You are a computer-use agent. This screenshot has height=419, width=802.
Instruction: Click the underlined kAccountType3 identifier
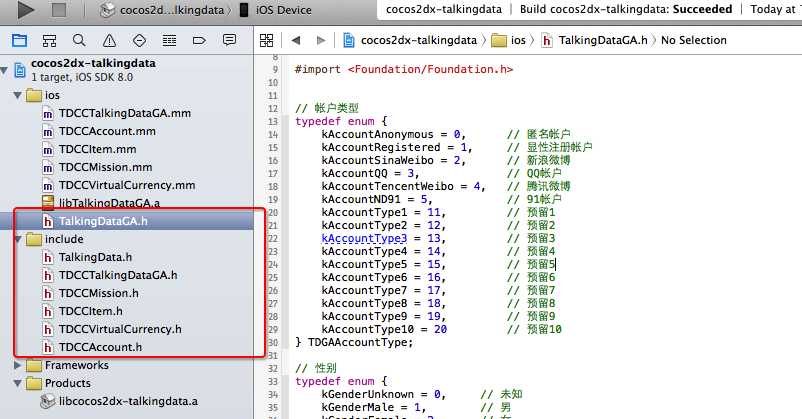coord(364,238)
